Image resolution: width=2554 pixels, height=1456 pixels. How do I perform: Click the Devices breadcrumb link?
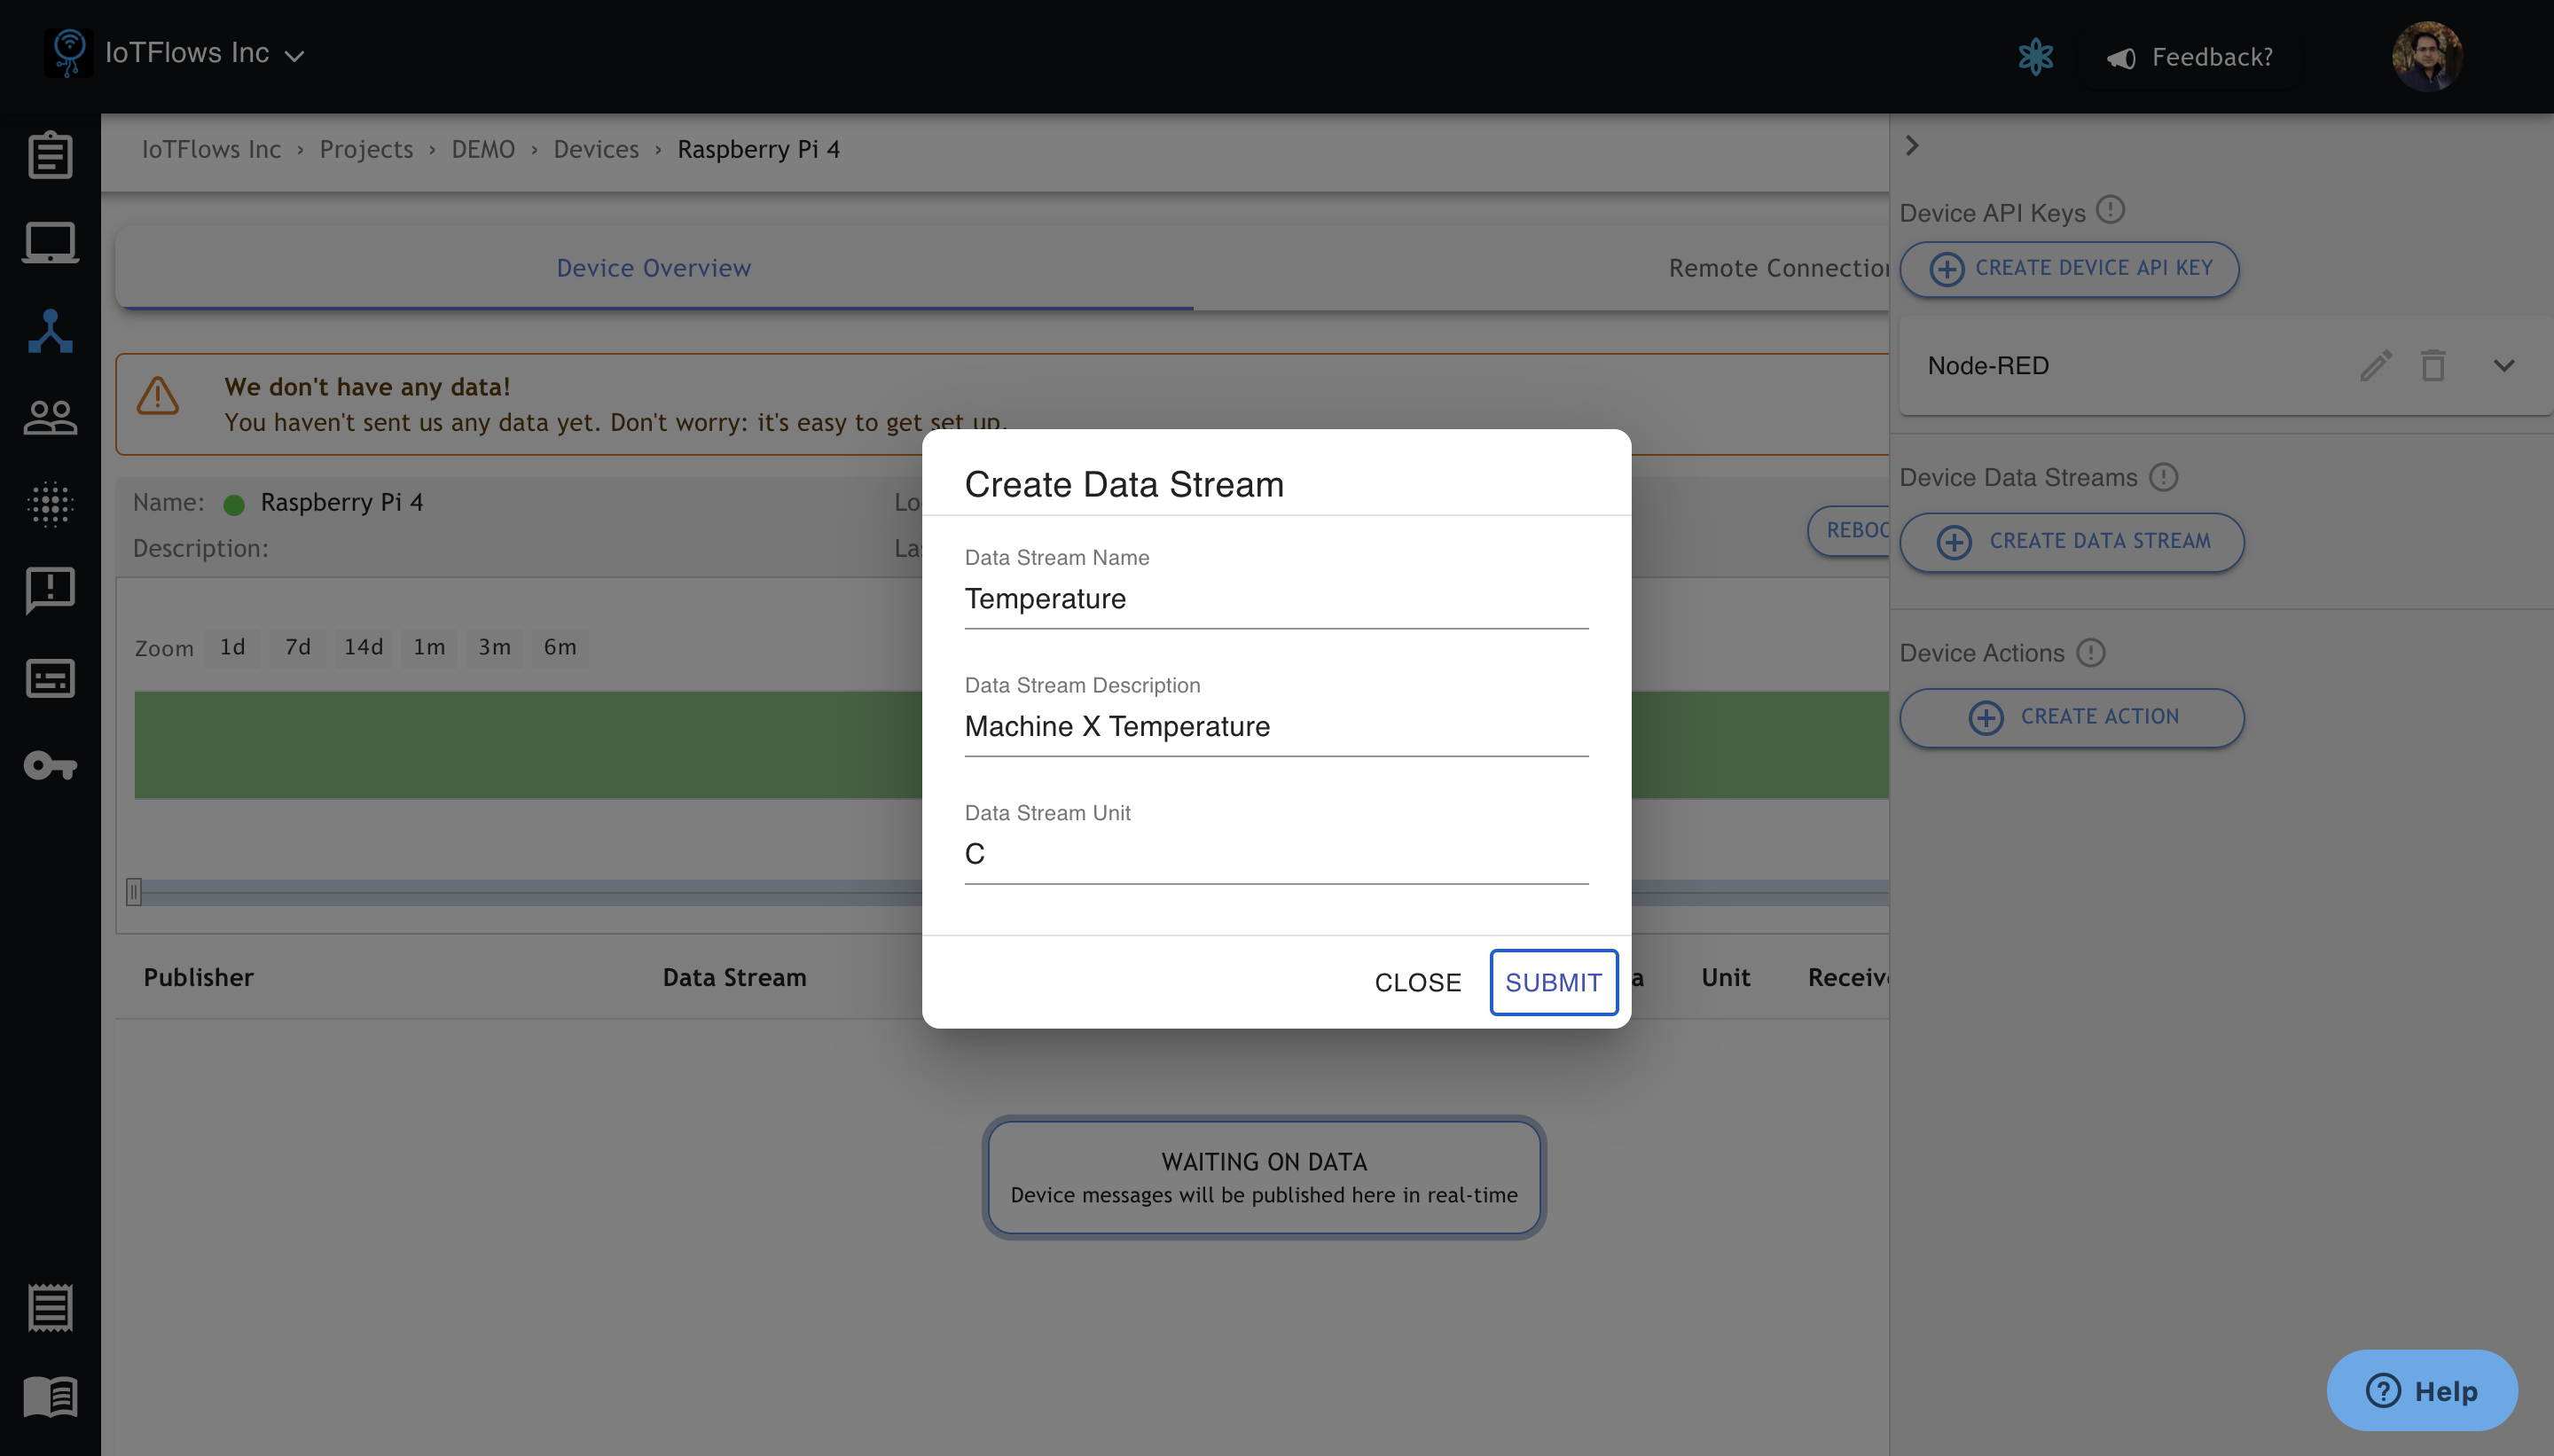coord(596,149)
